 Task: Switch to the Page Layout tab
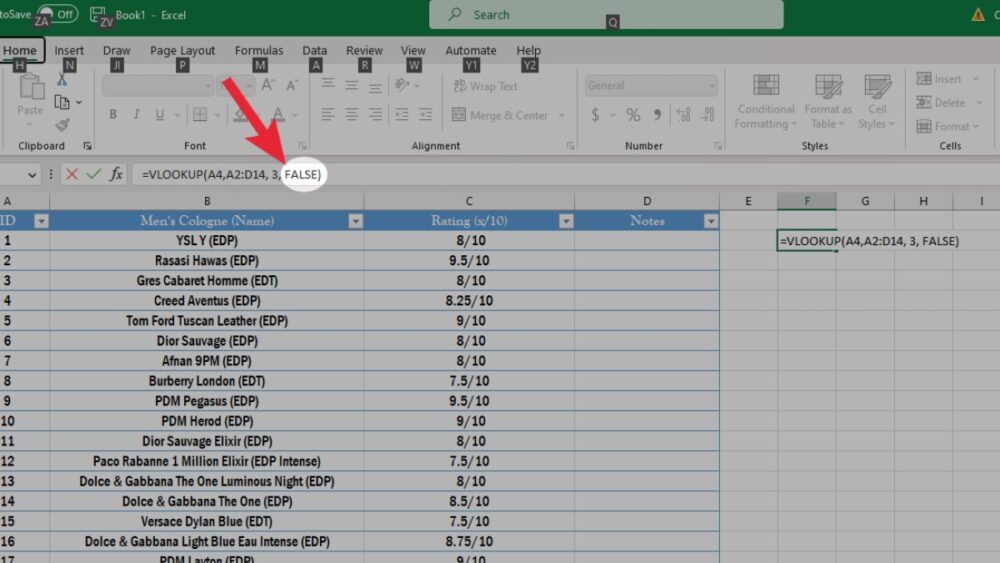[x=182, y=50]
